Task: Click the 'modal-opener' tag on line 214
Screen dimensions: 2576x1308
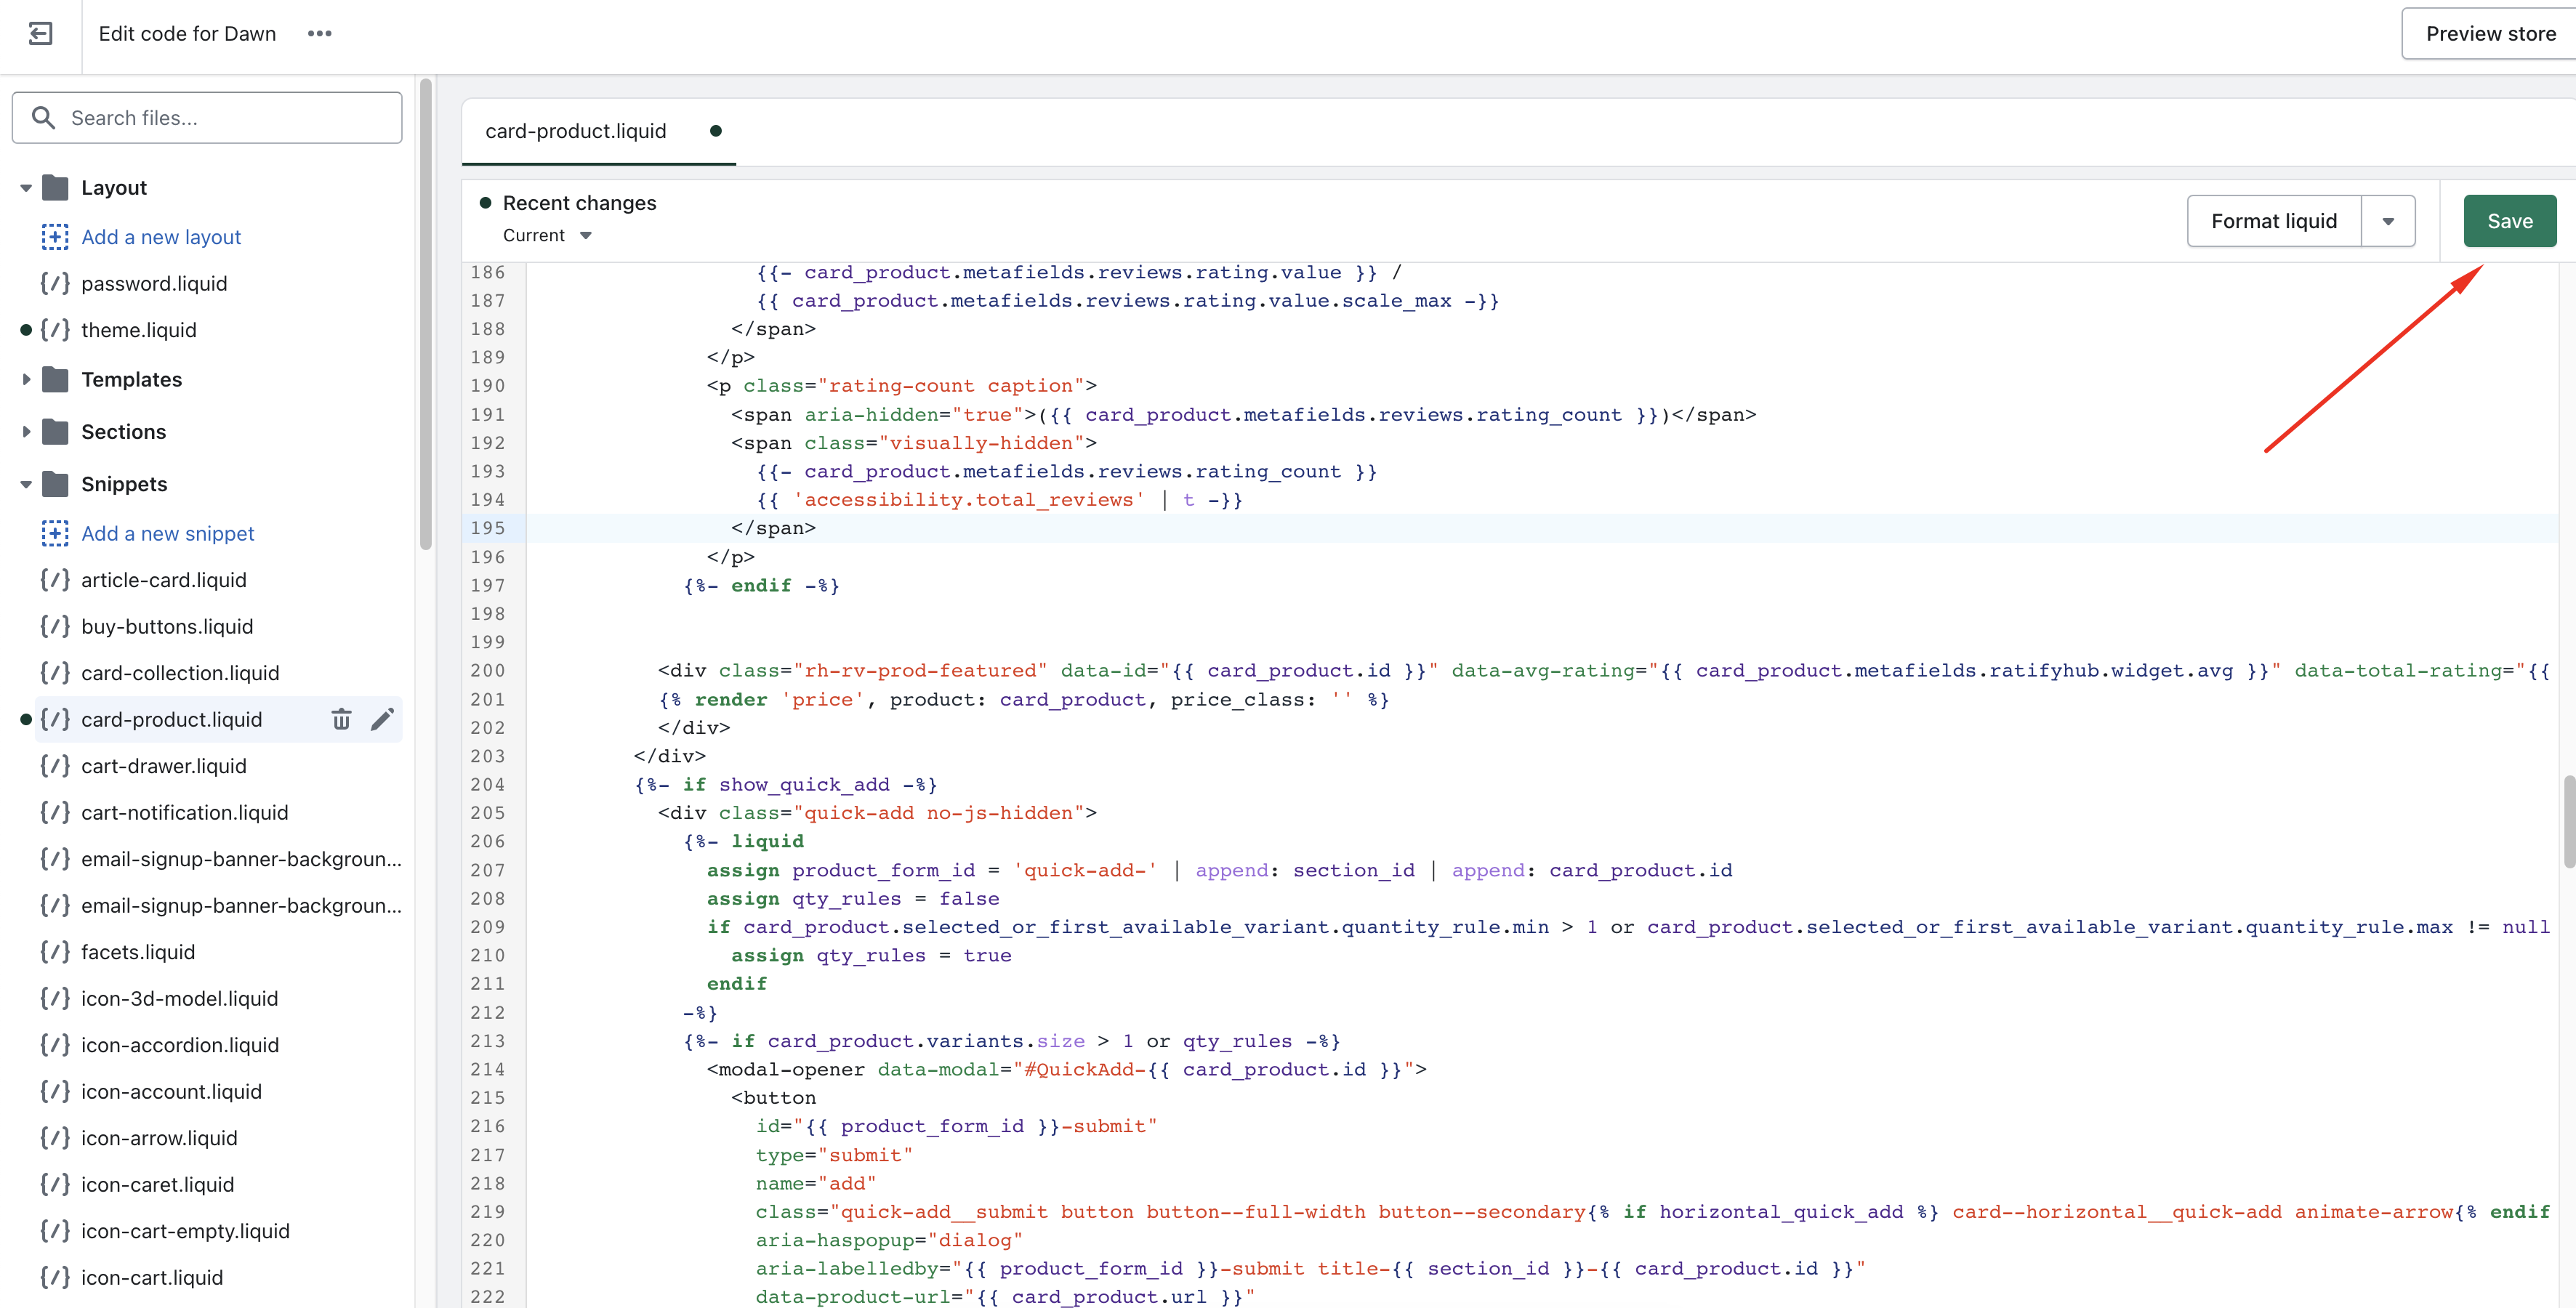Action: (791, 1069)
